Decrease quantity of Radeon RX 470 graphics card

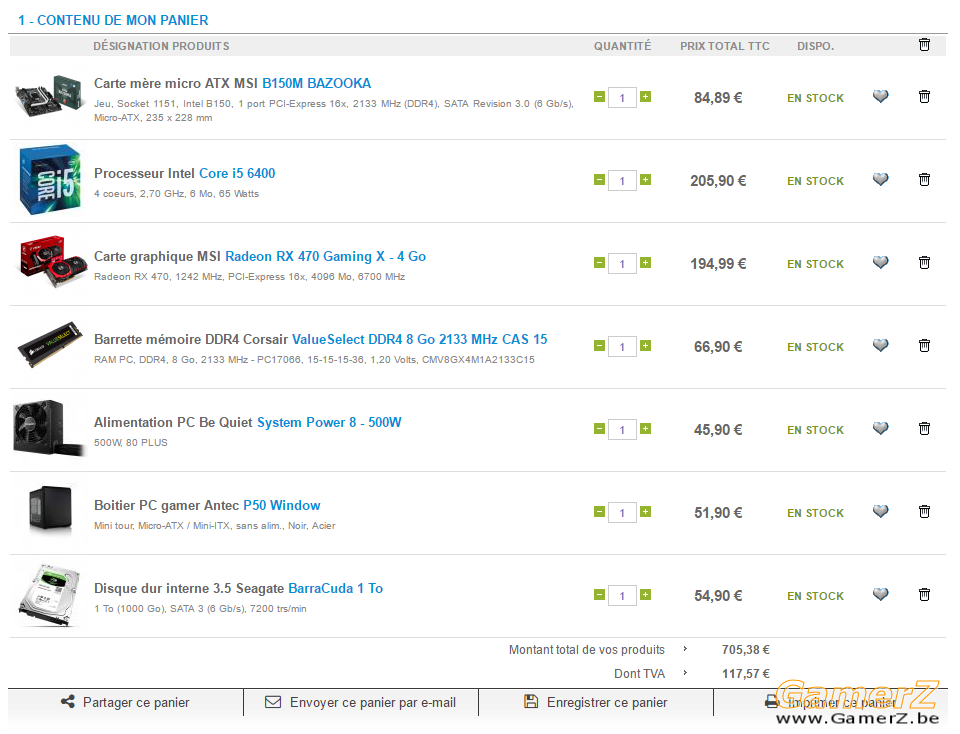(599, 263)
